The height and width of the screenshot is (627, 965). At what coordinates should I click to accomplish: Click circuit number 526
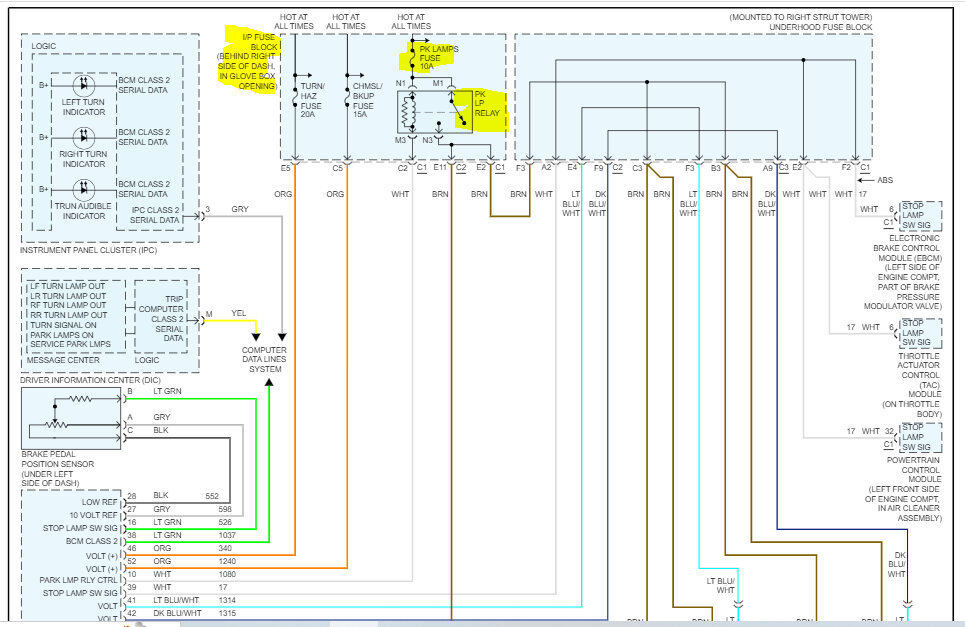(225, 522)
